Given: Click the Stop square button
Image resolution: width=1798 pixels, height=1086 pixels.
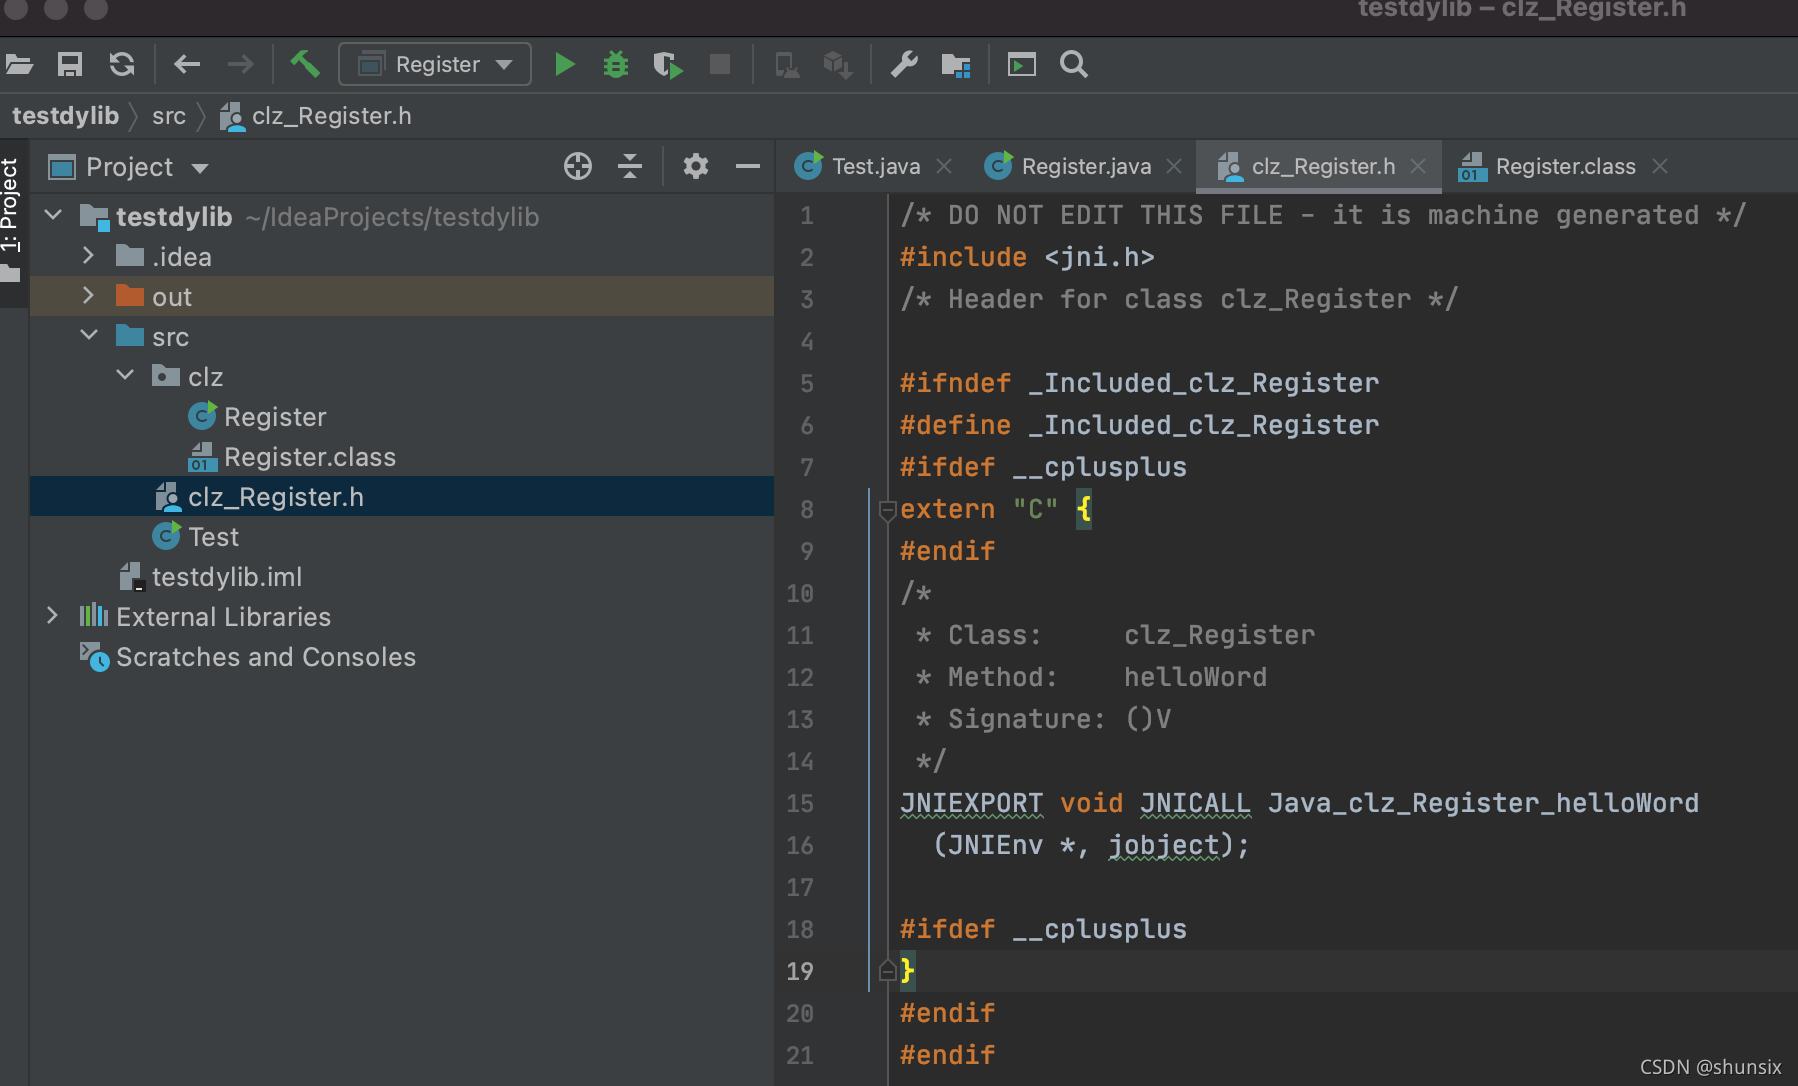Looking at the screenshot, I should point(720,65).
